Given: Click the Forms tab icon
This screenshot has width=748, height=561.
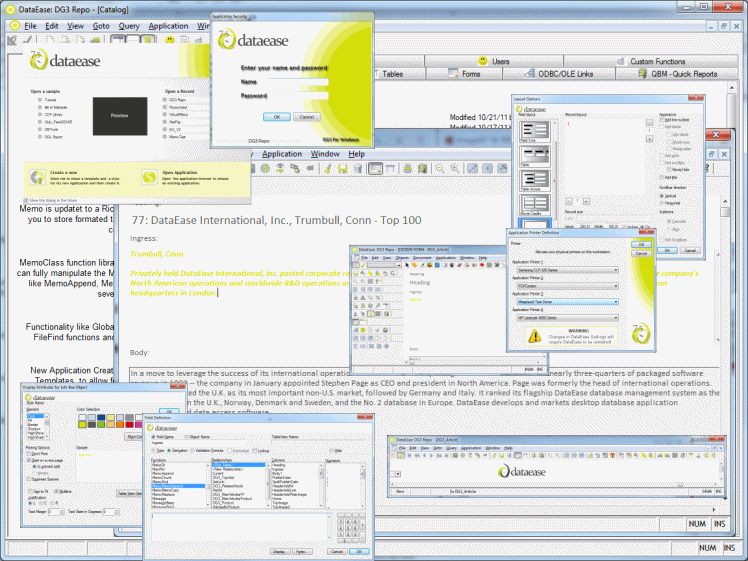Looking at the screenshot, I should [x=453, y=73].
